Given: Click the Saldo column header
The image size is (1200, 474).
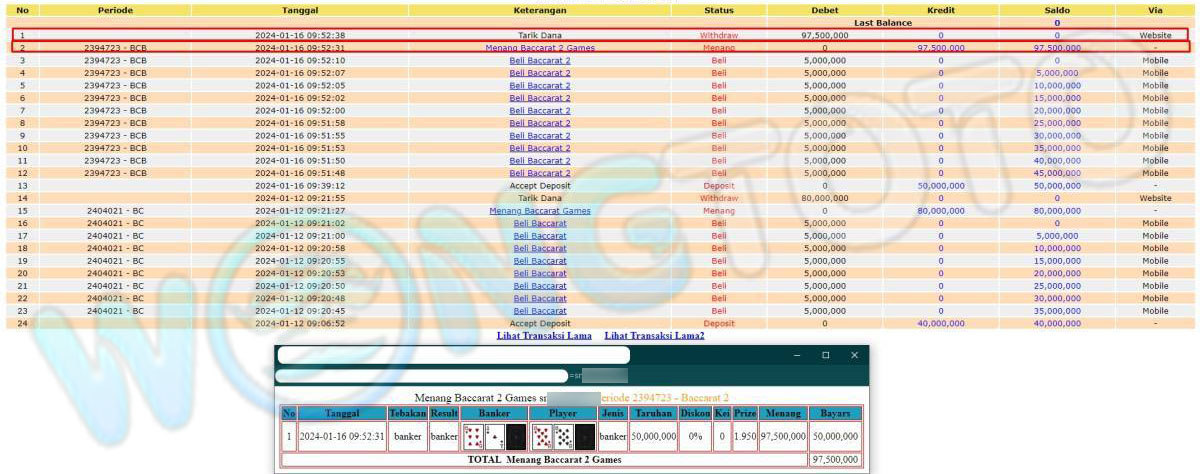Looking at the screenshot, I should pos(1057,10).
